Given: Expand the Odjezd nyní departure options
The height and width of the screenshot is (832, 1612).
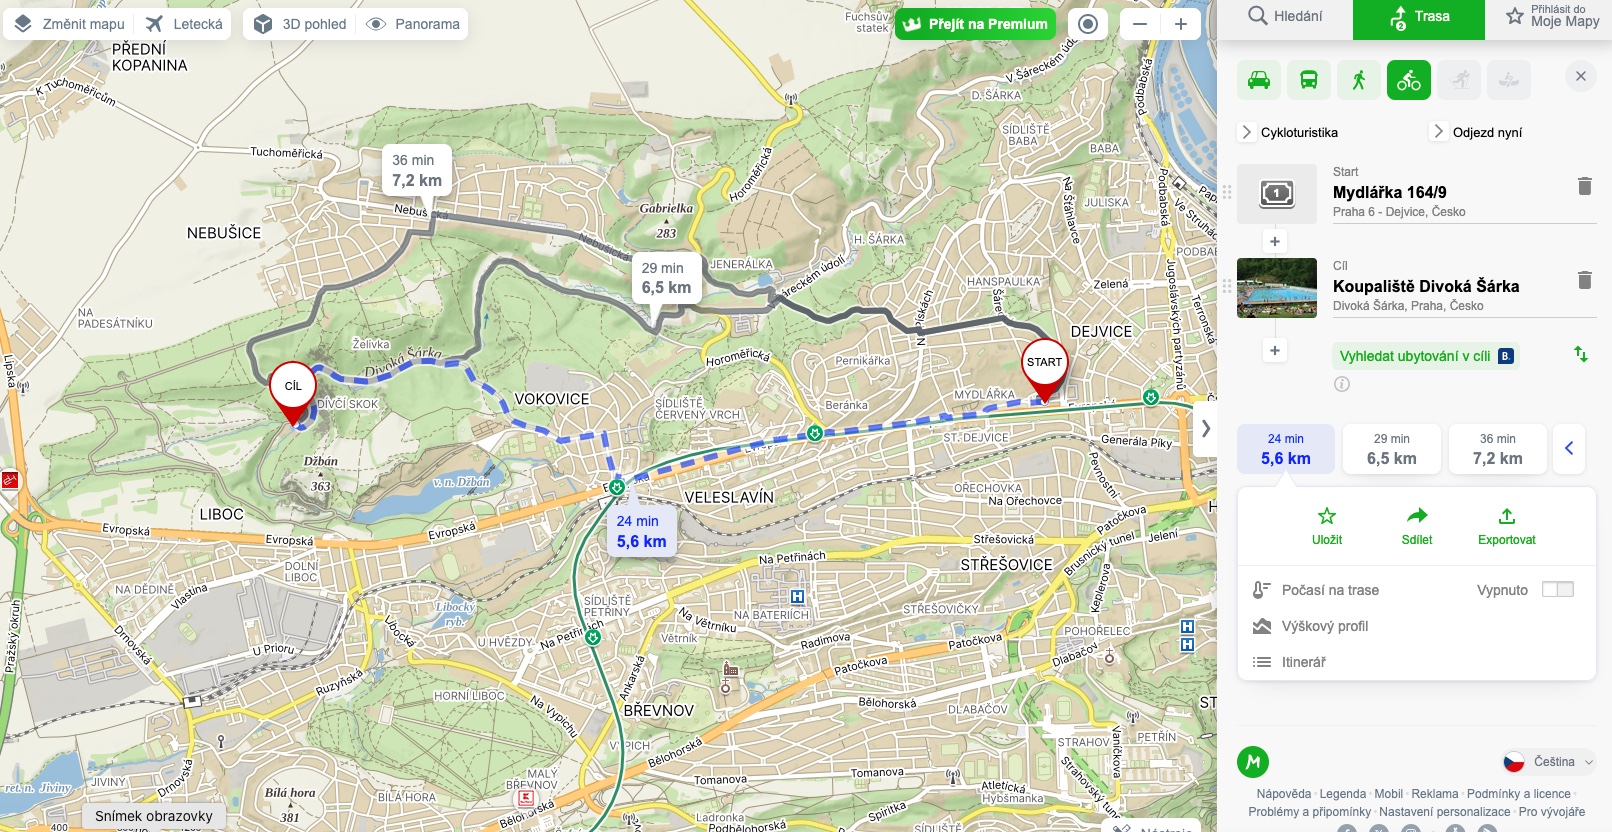Looking at the screenshot, I should coord(1477,132).
